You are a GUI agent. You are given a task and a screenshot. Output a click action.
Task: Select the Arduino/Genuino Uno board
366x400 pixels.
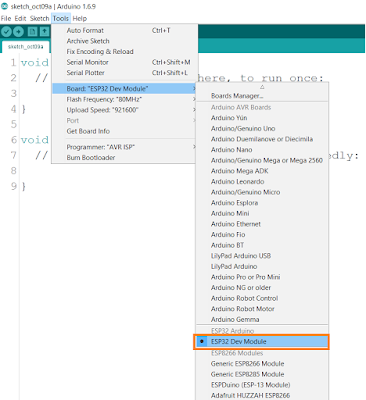262,129
